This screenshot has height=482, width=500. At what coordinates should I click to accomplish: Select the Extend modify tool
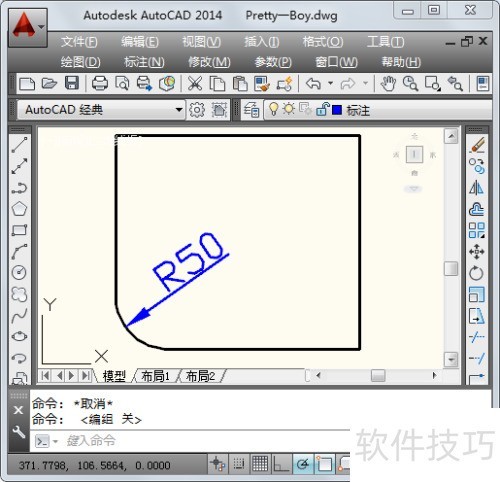[477, 358]
